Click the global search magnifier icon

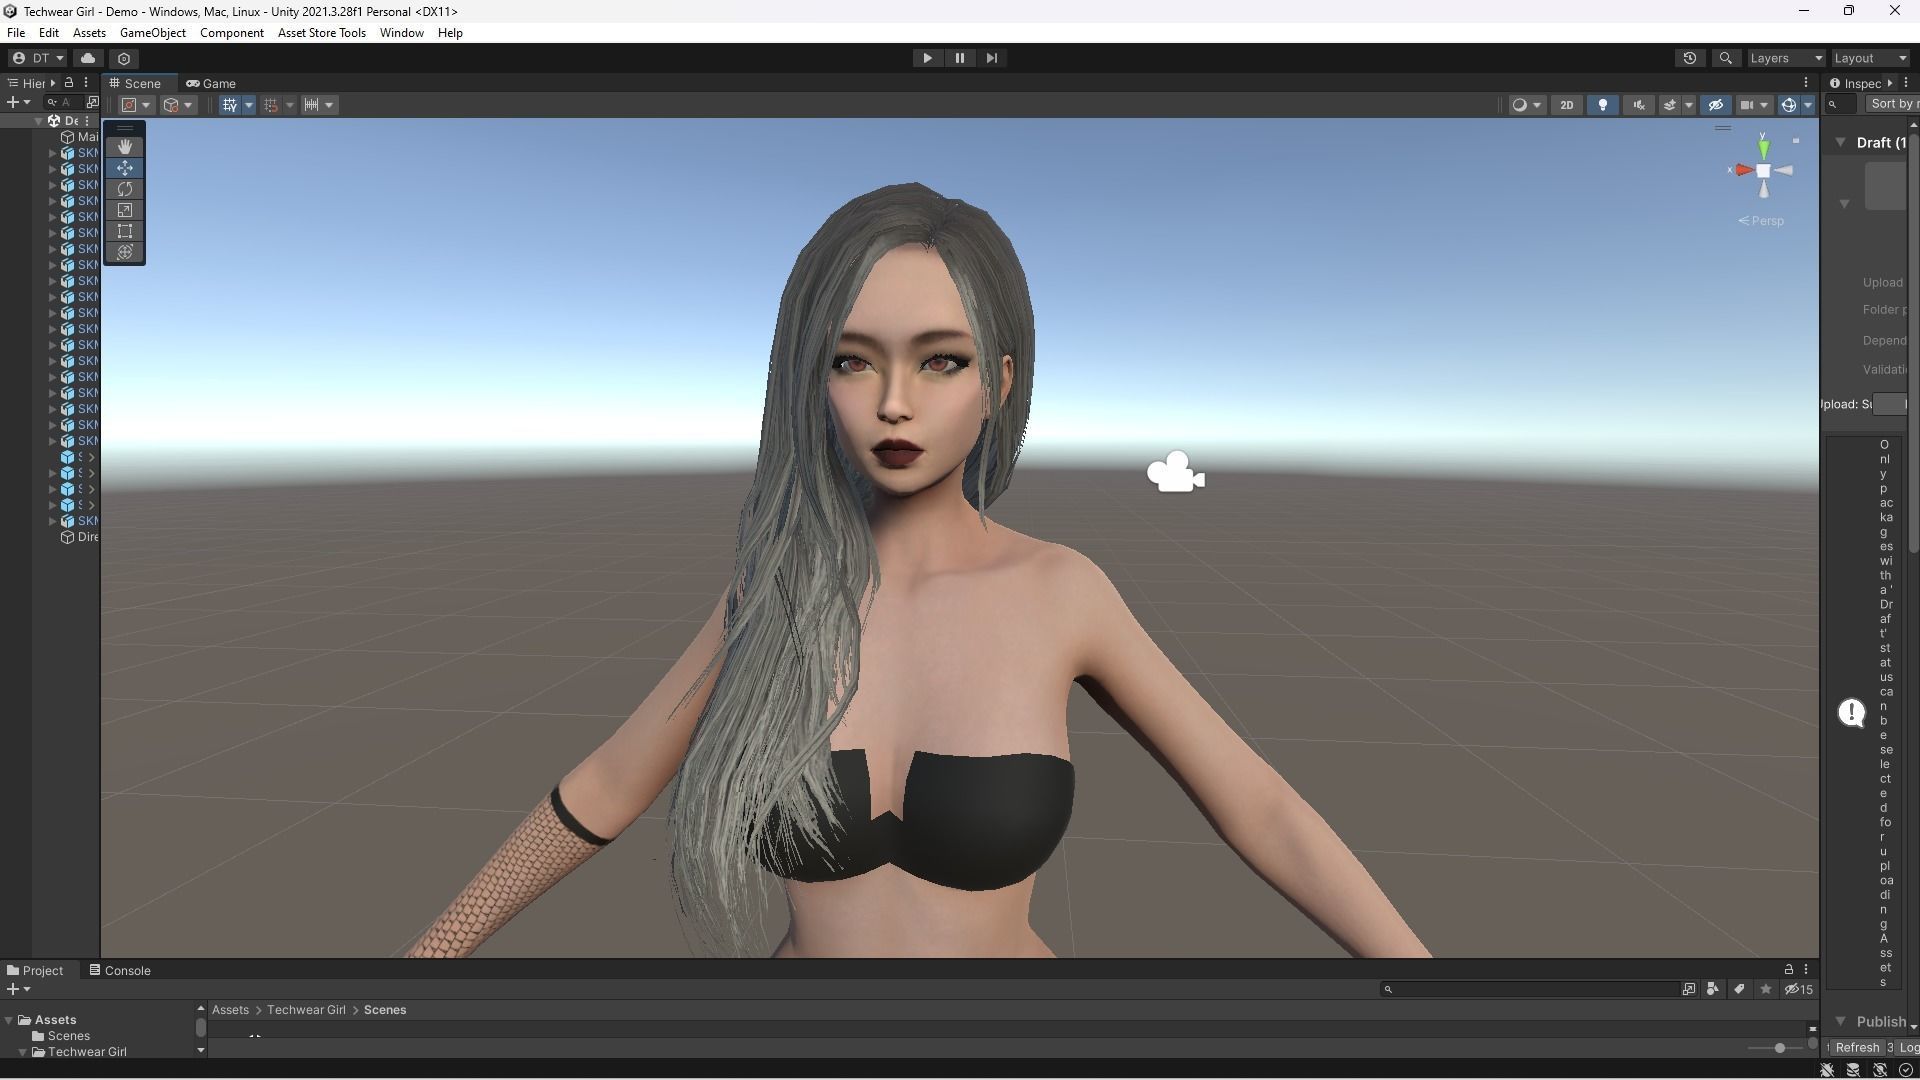pos(1725,58)
